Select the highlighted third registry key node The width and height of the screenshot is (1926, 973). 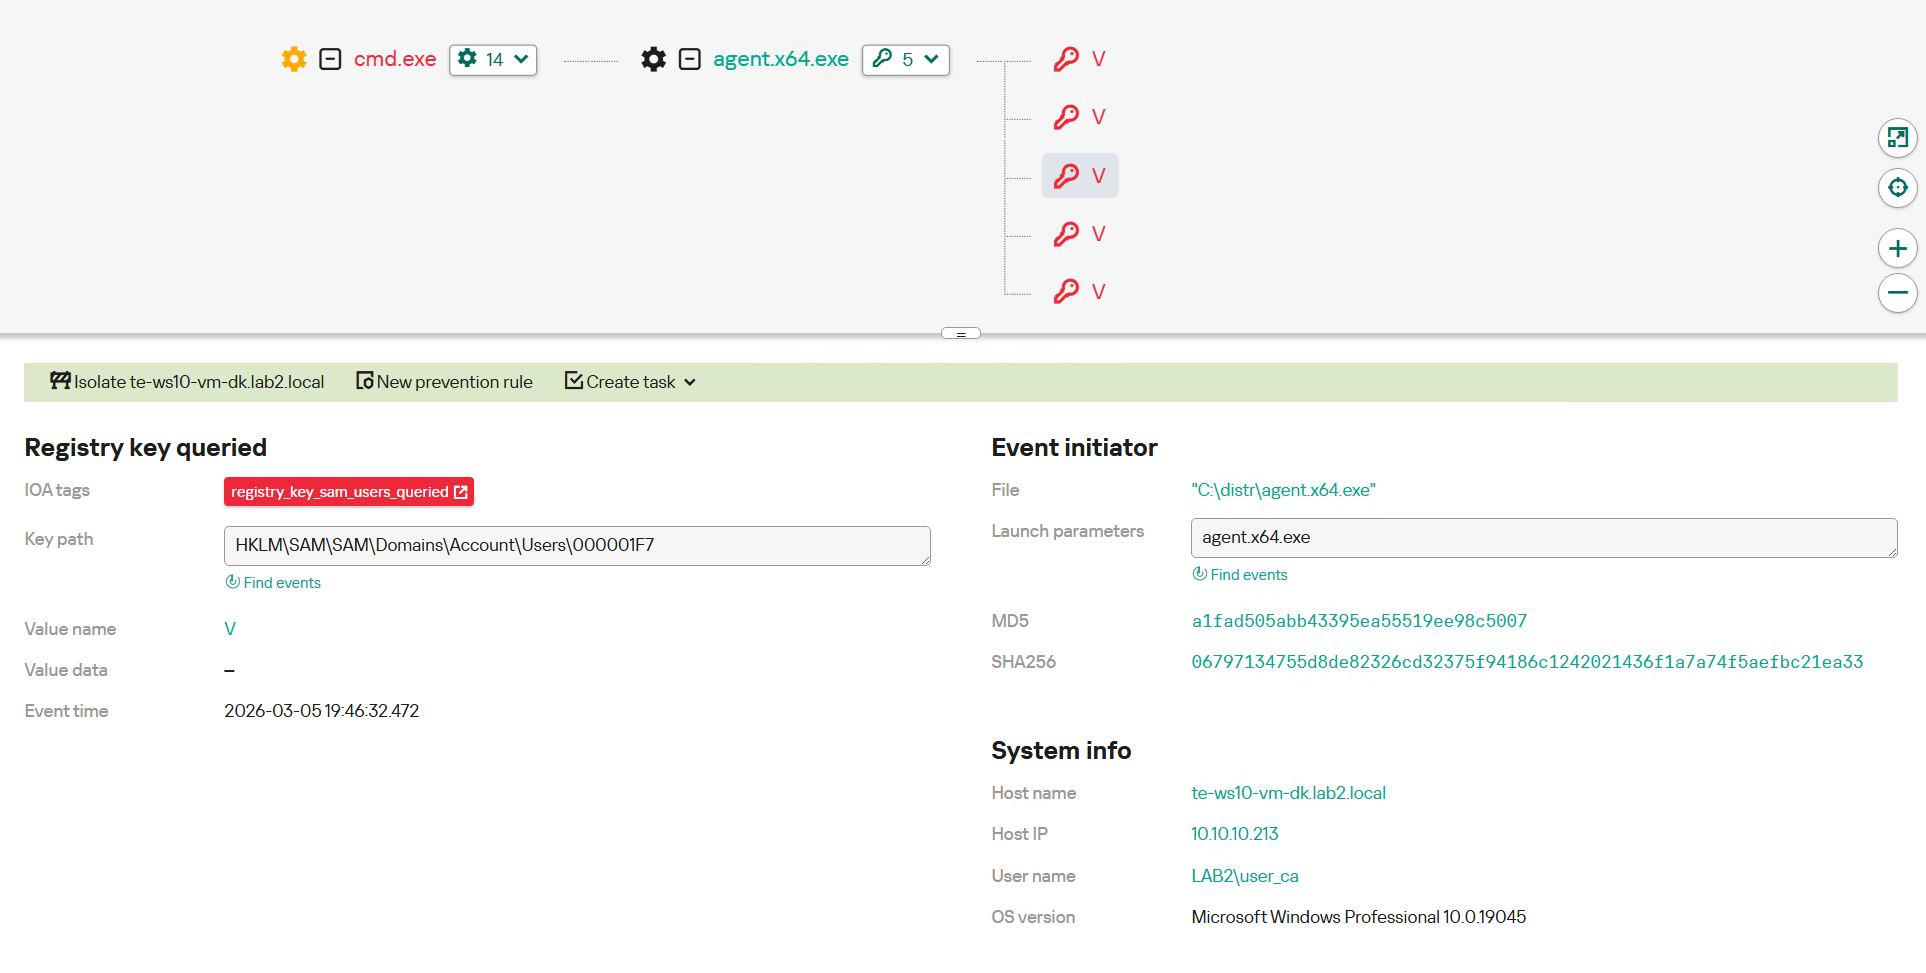click(1080, 176)
